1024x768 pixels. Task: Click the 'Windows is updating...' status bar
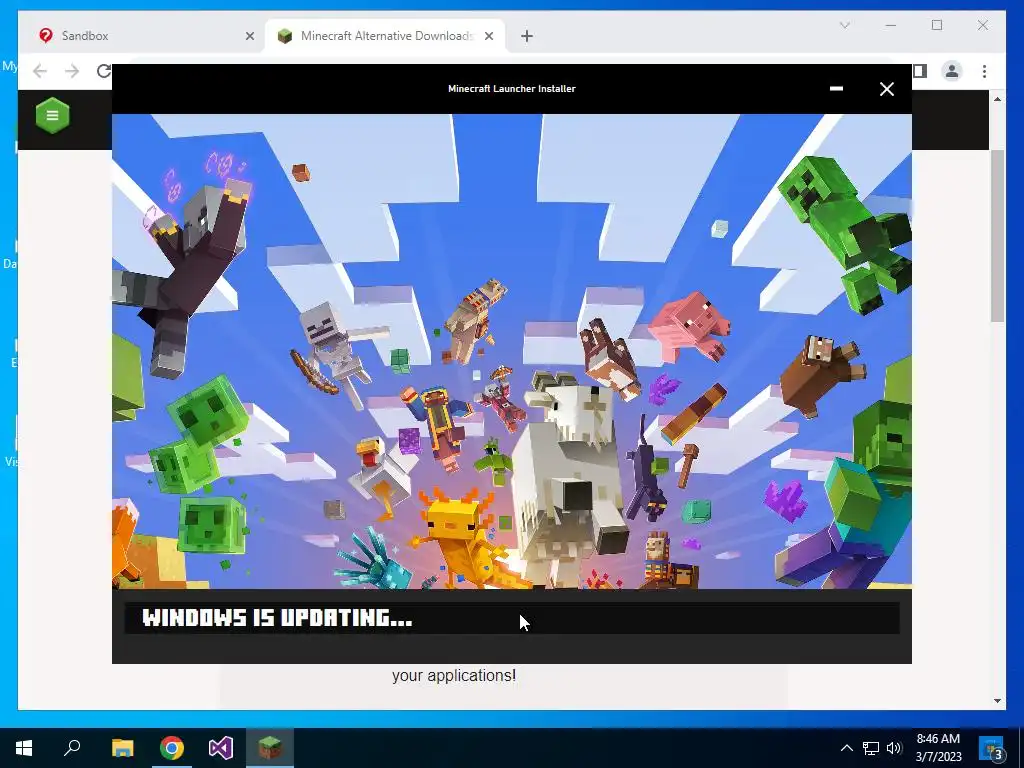pyautogui.click(x=512, y=618)
